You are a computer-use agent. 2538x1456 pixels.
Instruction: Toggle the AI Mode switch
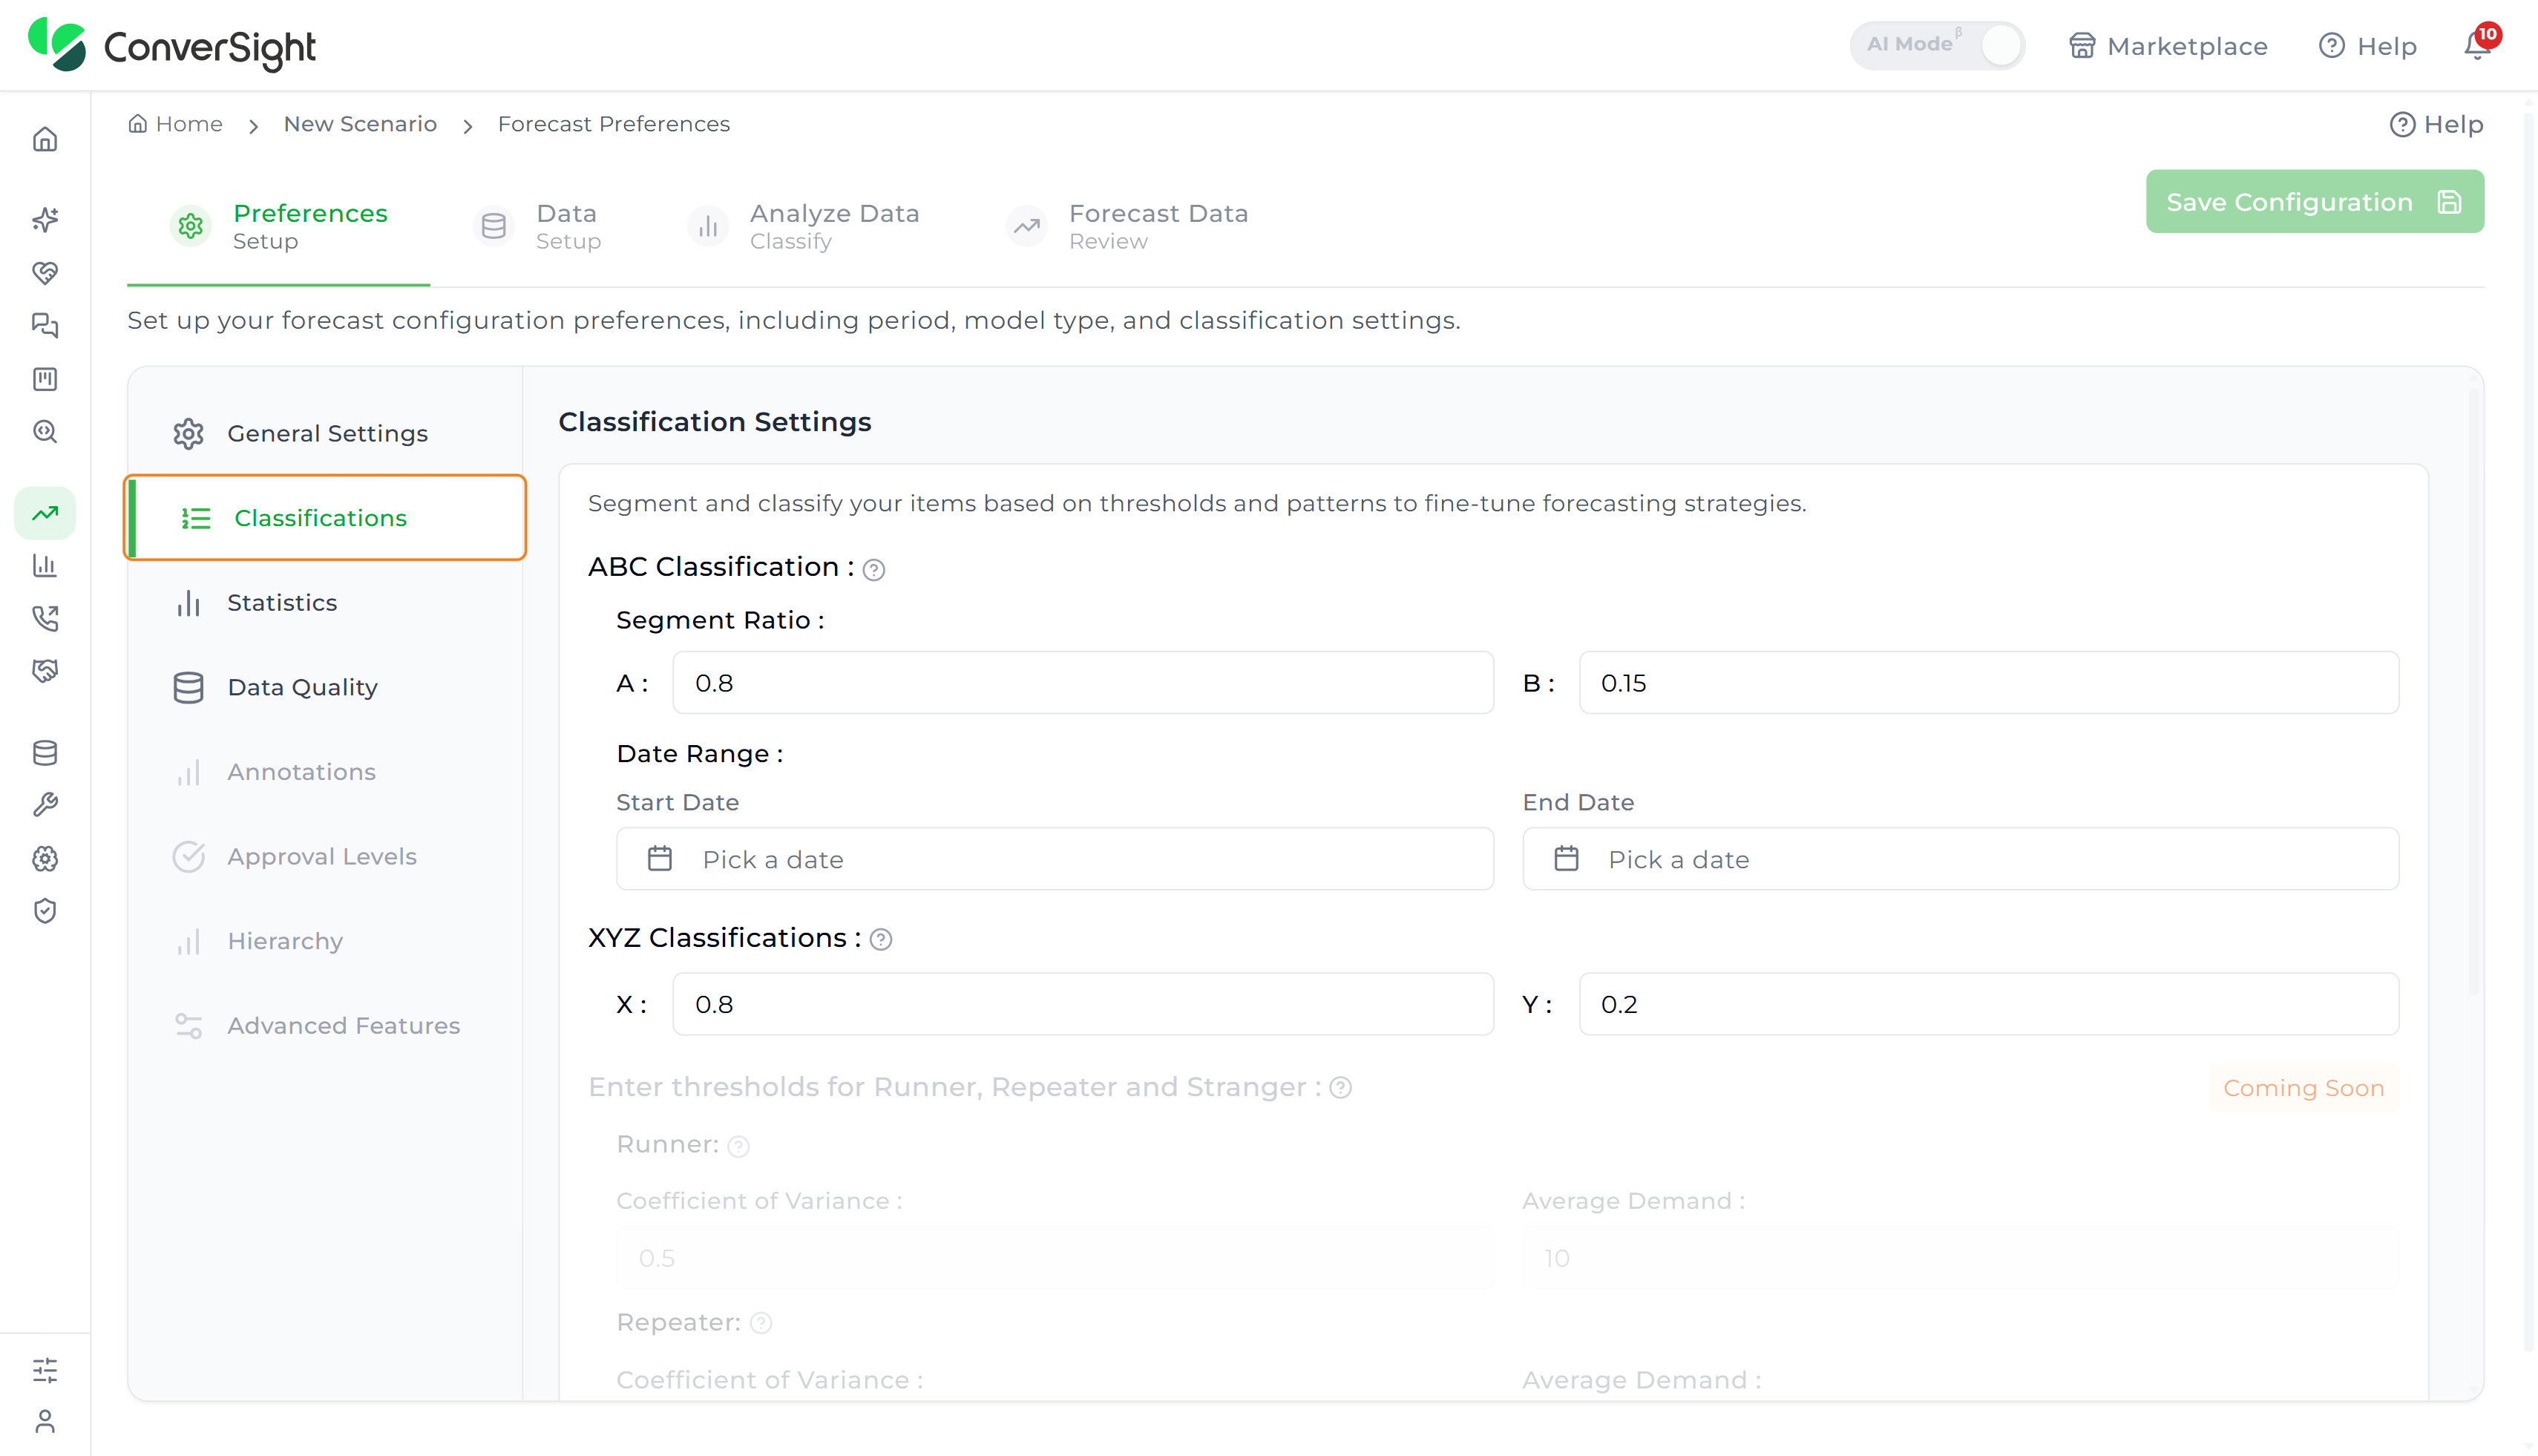coord(1937,45)
